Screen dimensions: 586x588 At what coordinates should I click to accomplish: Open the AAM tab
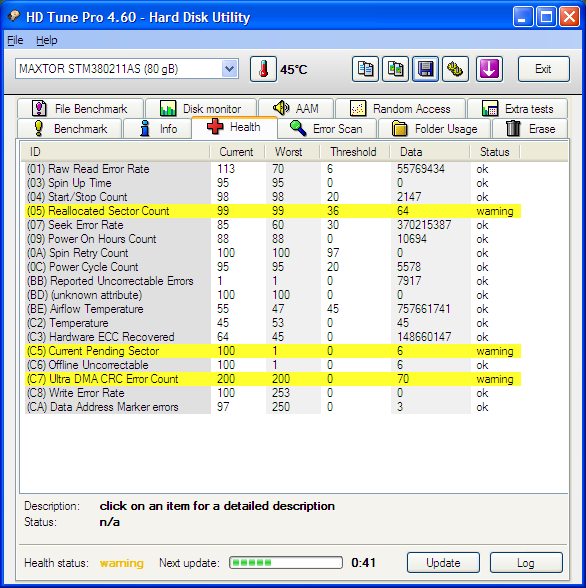(296, 109)
